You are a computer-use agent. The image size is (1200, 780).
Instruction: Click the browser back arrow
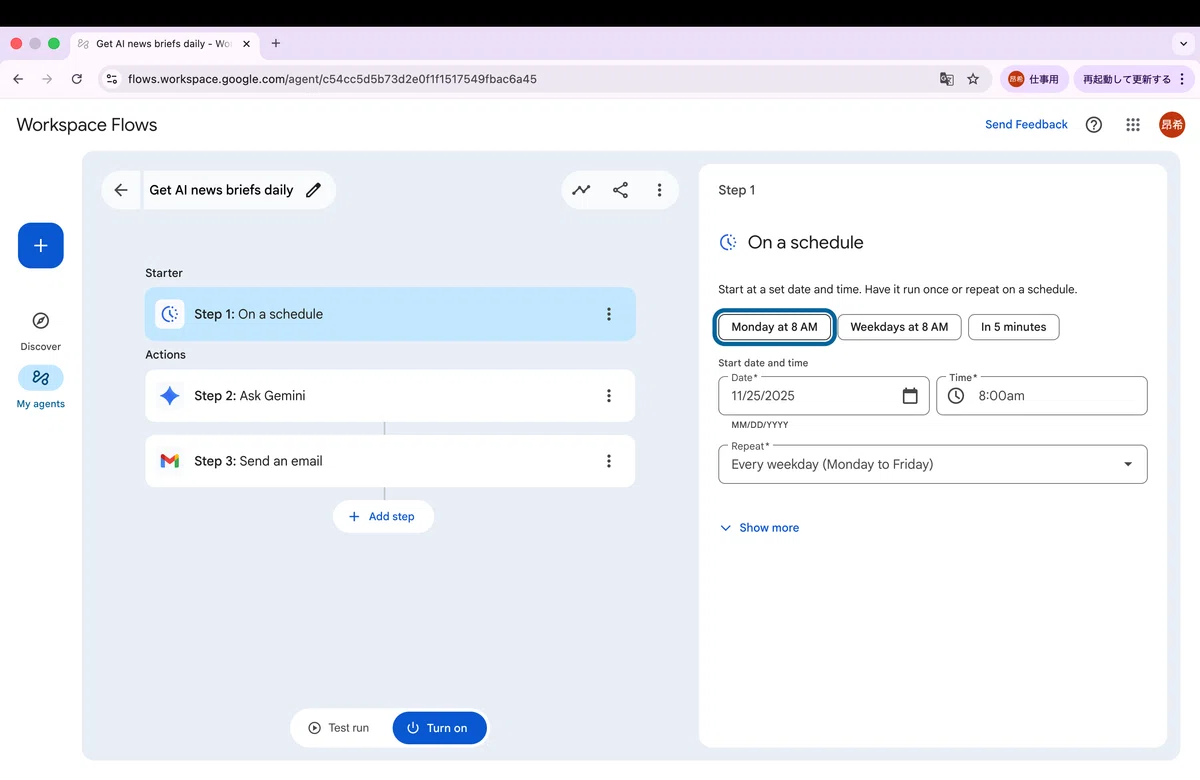[18, 79]
